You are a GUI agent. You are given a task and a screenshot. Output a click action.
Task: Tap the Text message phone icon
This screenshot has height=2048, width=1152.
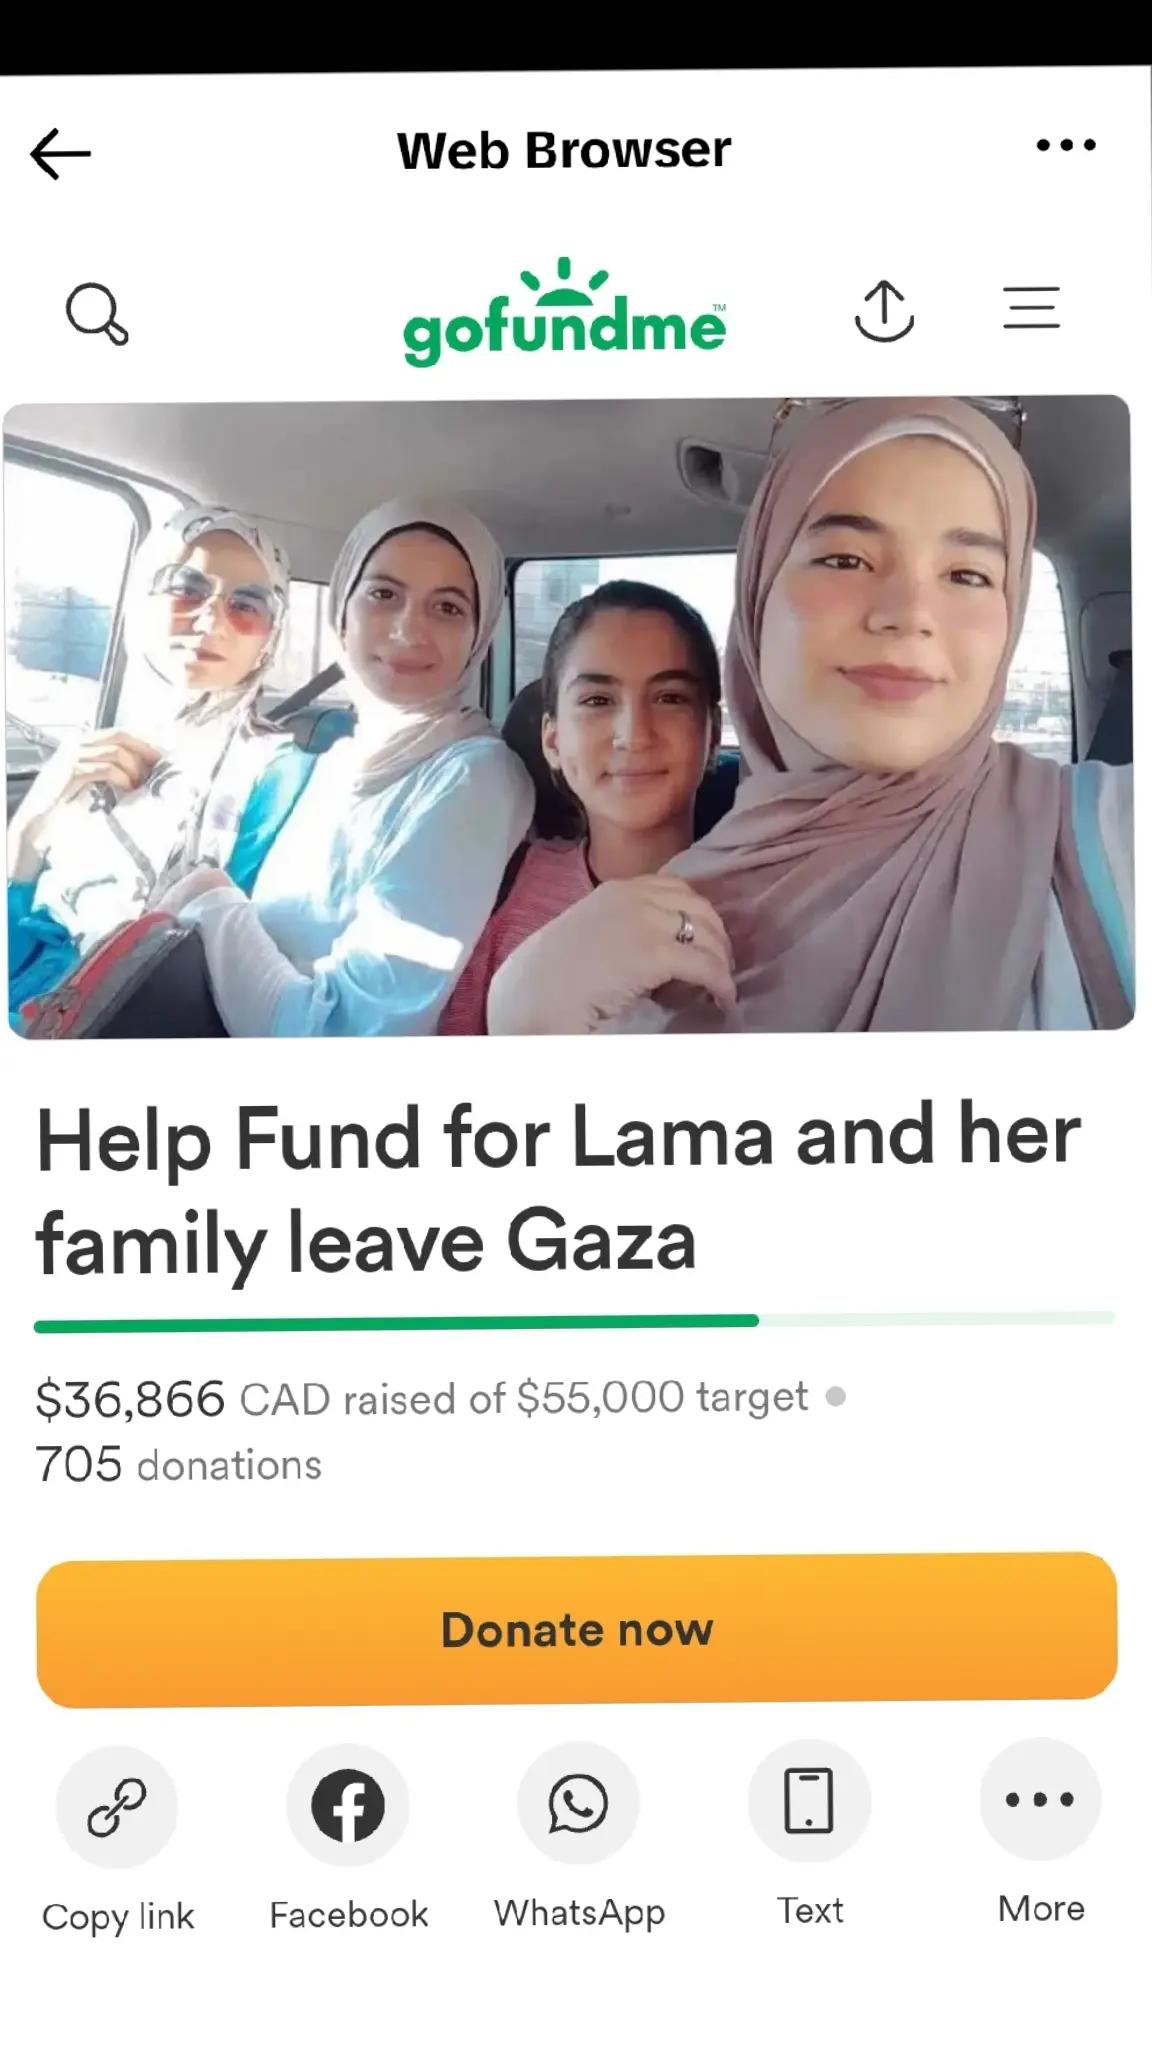809,1800
